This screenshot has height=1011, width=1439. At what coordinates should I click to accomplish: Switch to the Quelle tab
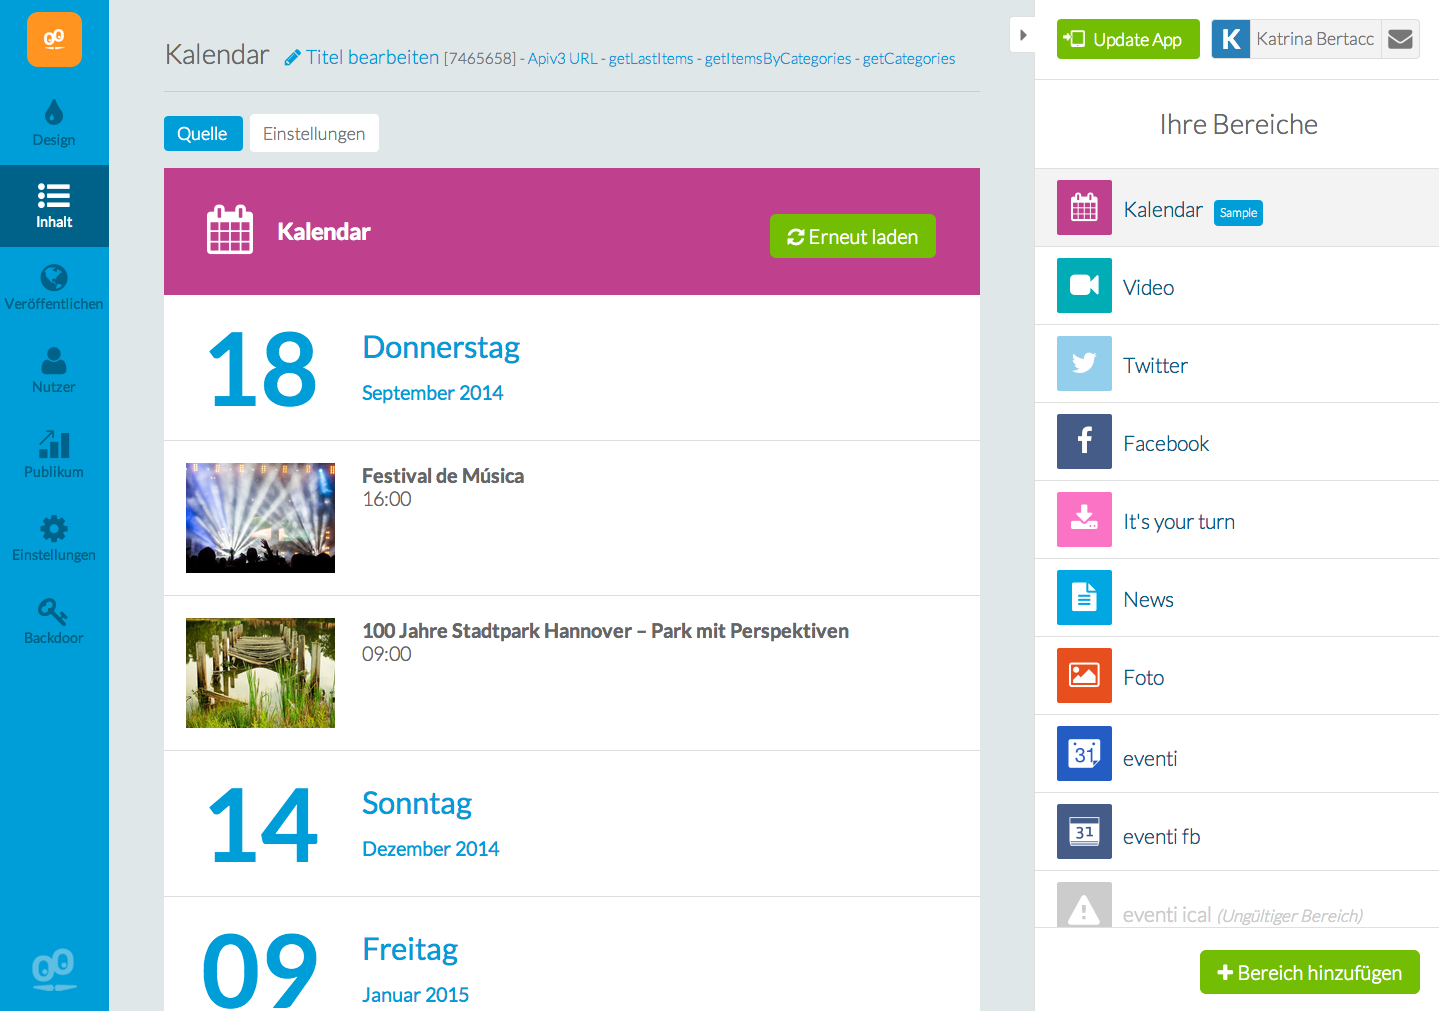tap(203, 134)
